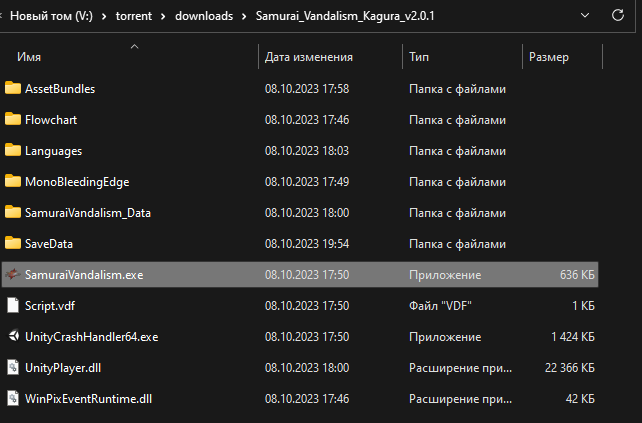This screenshot has width=642, height=423.
Task: Go to torrent folder in breadcrumb
Action: (133, 16)
